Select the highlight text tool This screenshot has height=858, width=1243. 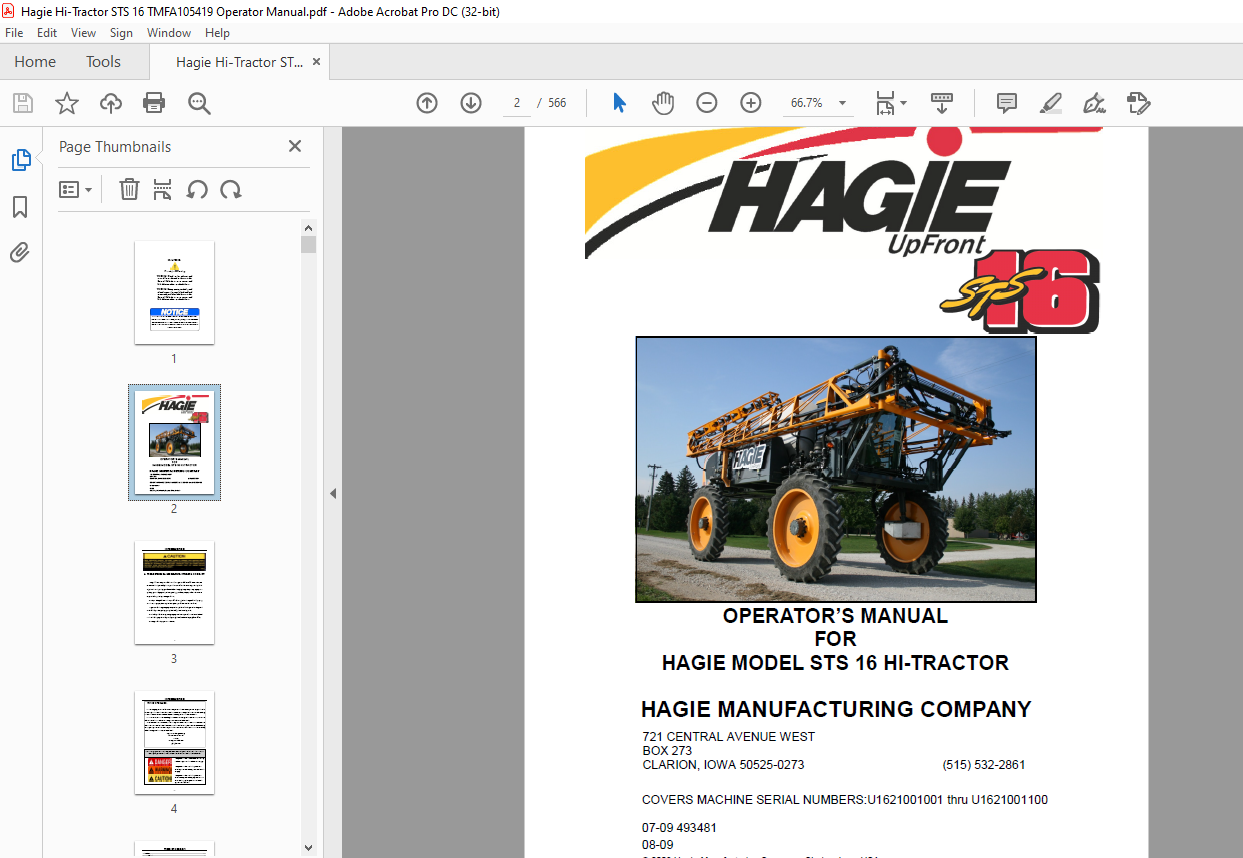click(1050, 103)
